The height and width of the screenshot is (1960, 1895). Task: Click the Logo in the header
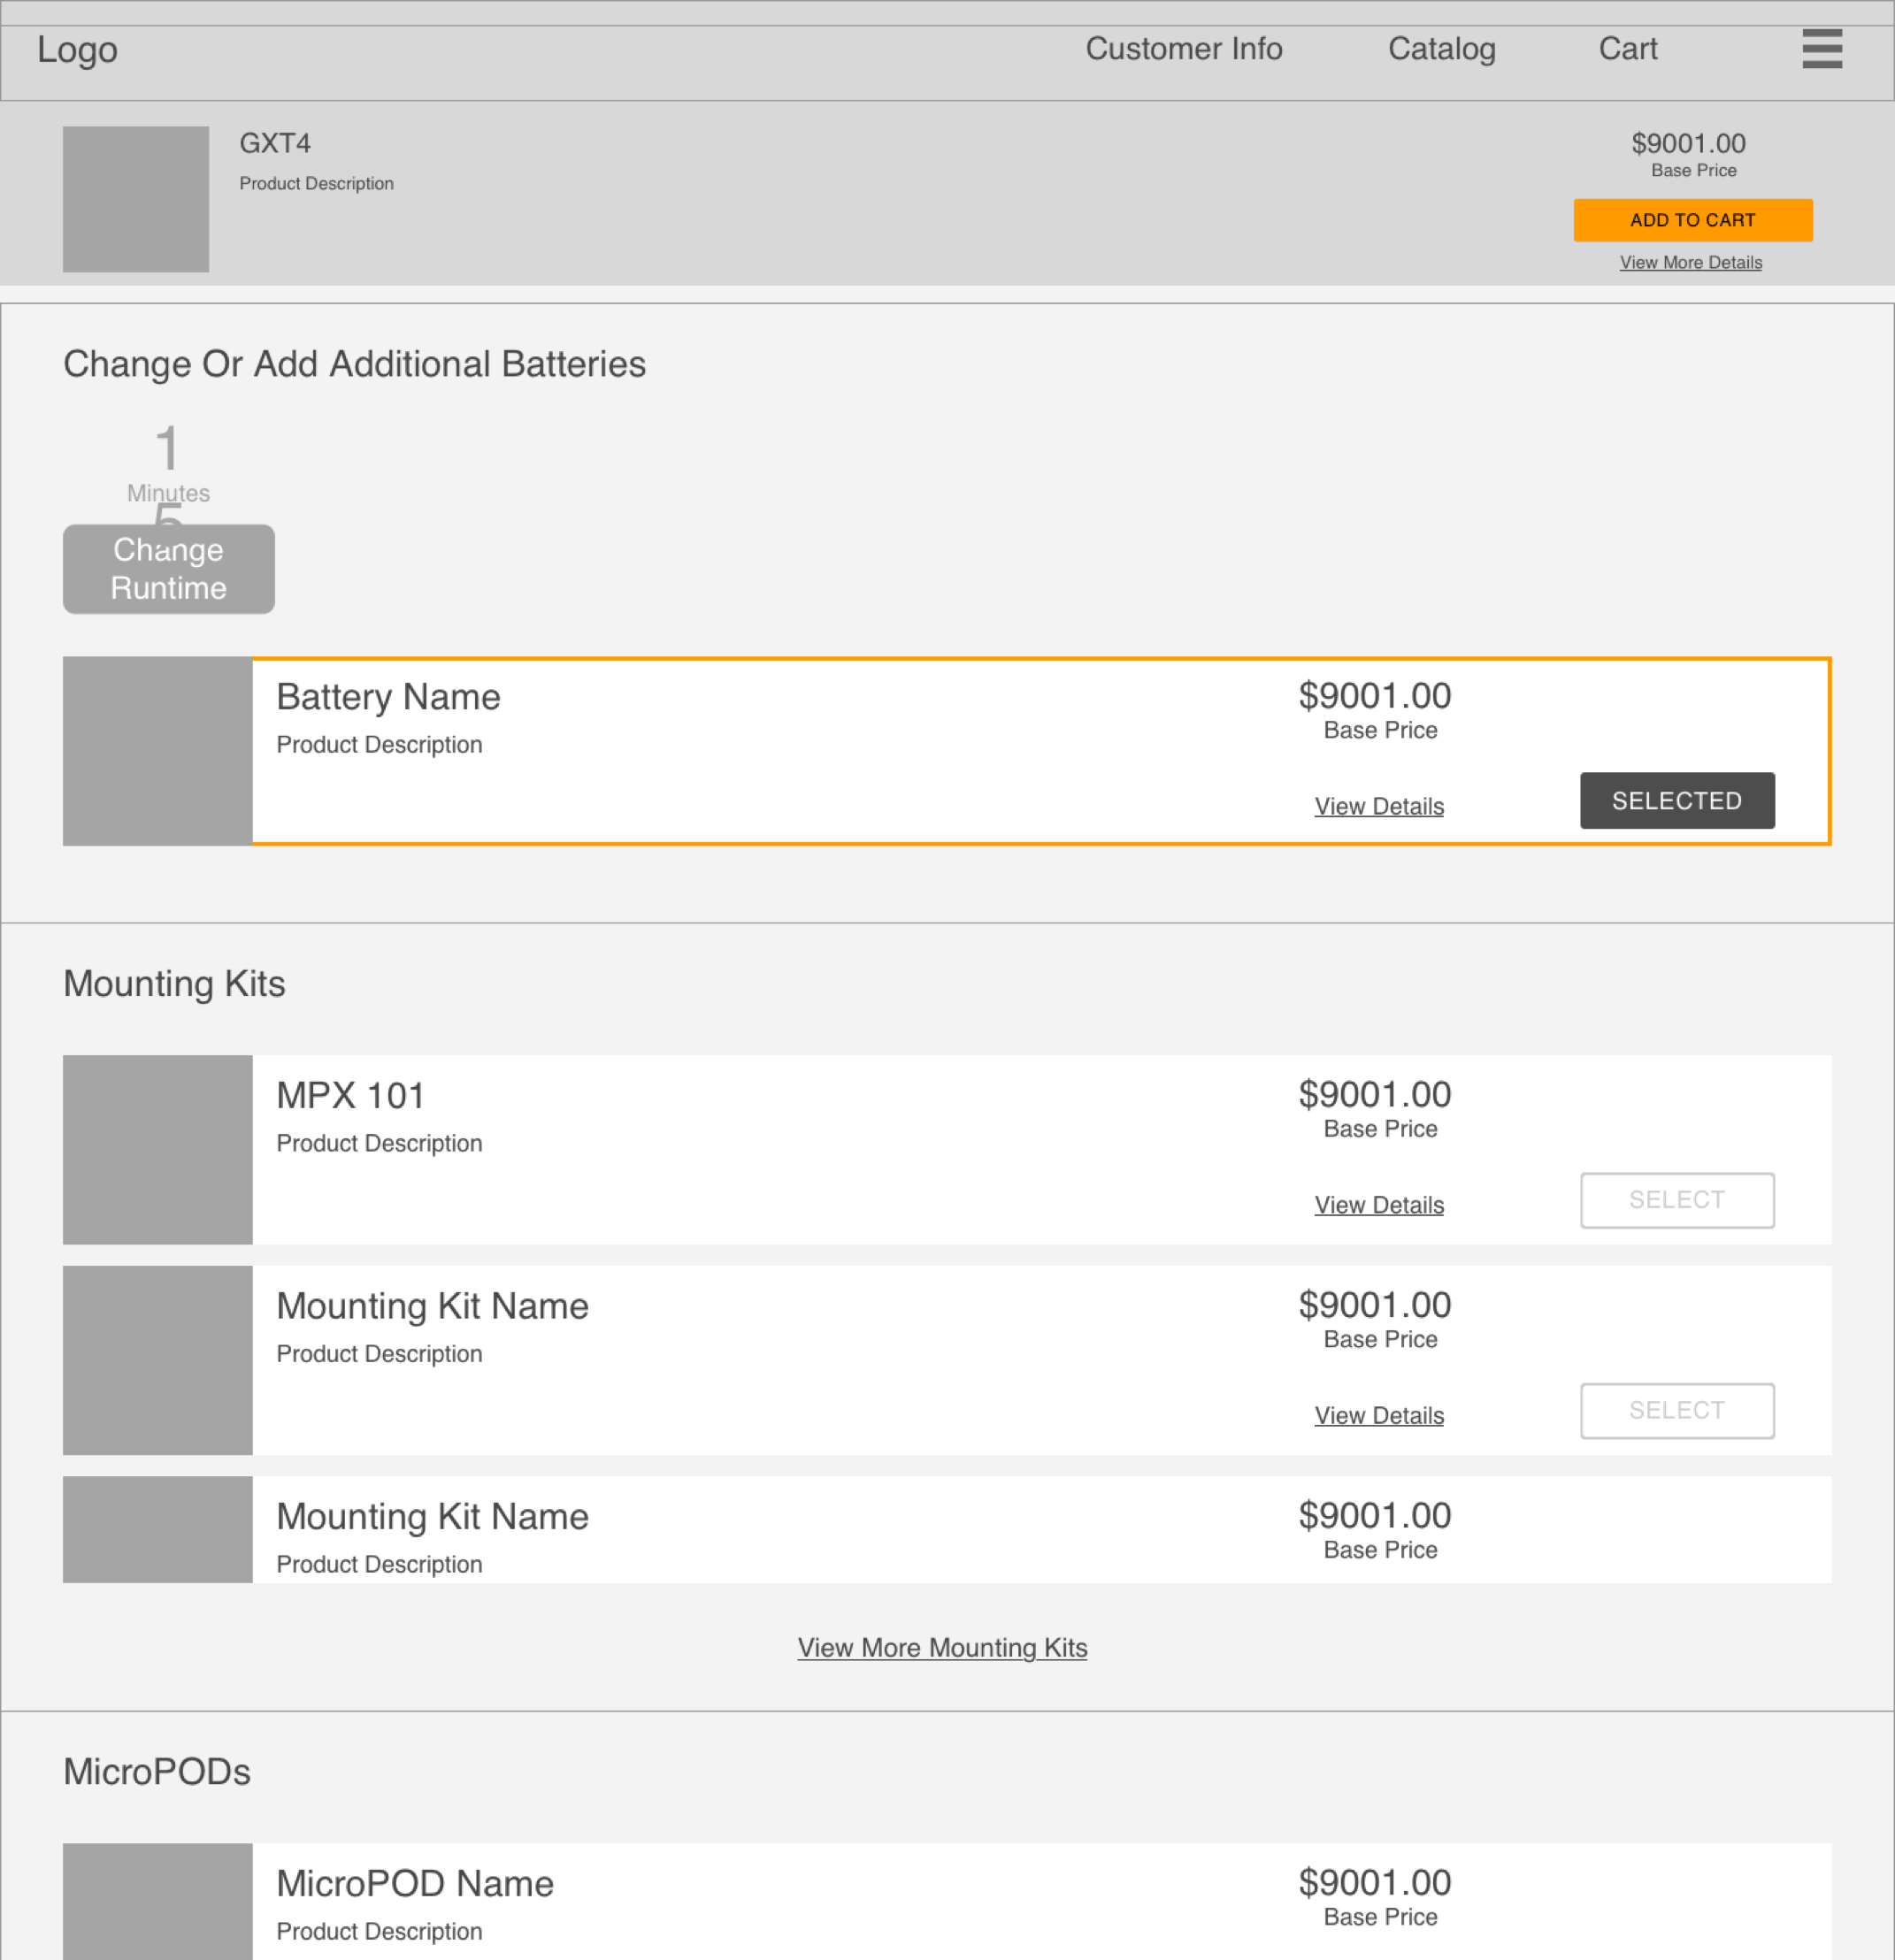coord(77,50)
